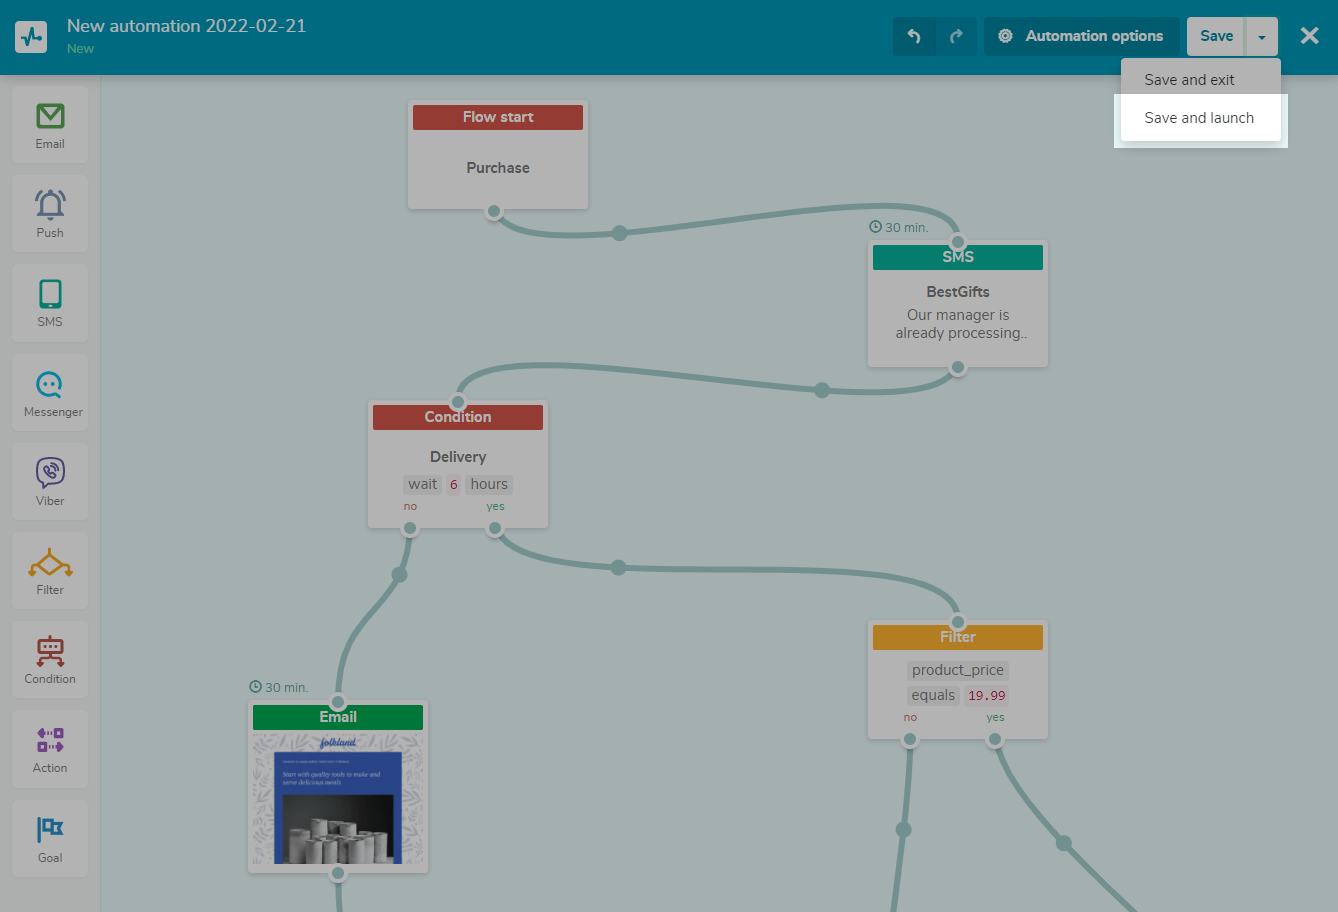Choose Save and exit from menu

click(1189, 80)
